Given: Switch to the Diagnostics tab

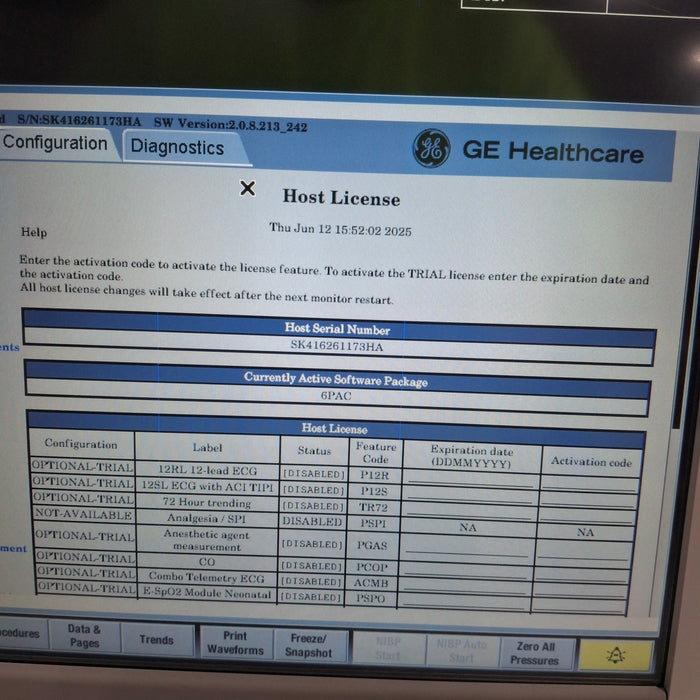Looking at the screenshot, I should (178, 147).
